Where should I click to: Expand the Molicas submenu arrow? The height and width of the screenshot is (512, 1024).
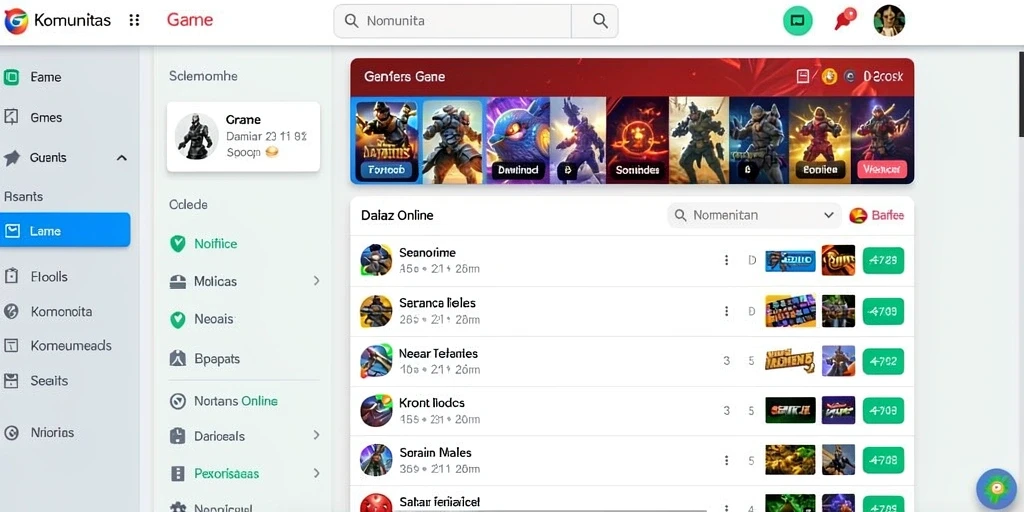point(317,281)
